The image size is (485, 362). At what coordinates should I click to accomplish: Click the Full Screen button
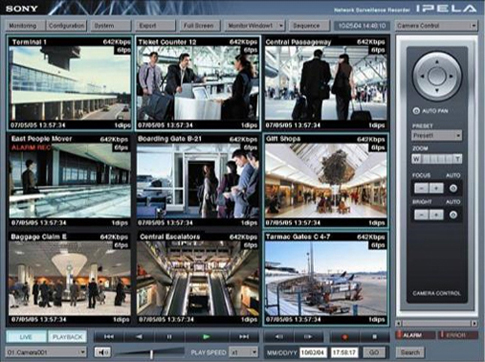(199, 25)
